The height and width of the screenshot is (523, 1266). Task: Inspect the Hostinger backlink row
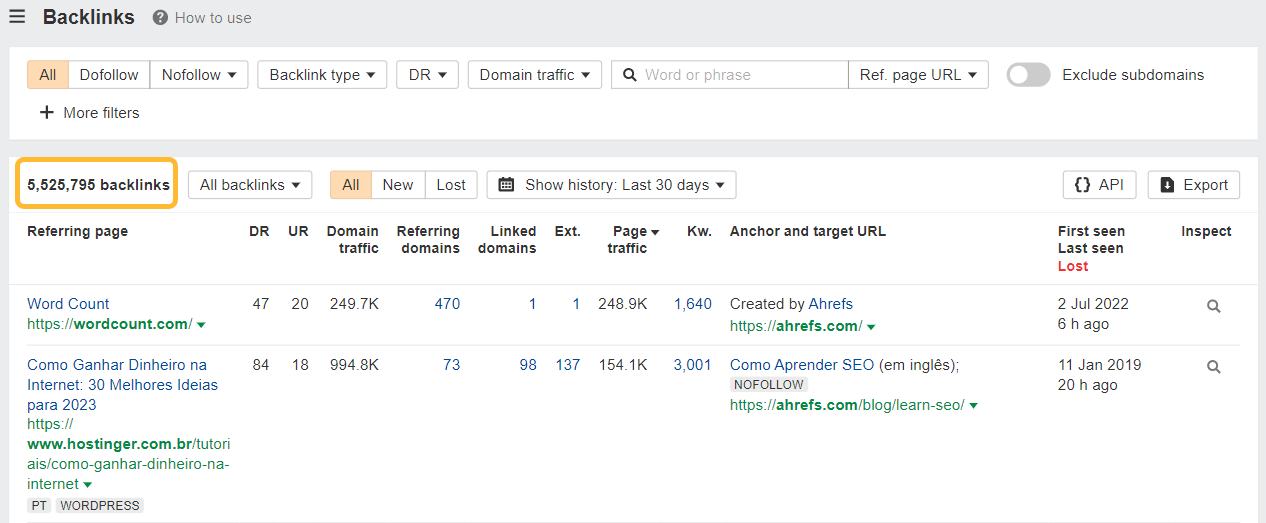pyautogui.click(x=1213, y=367)
